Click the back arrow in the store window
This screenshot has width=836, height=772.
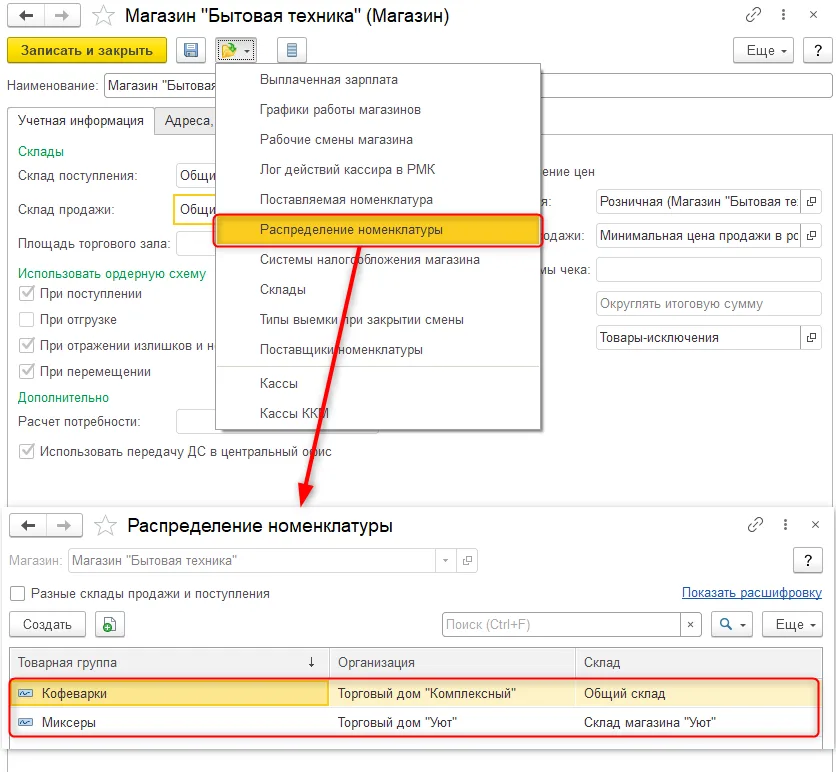(26, 15)
